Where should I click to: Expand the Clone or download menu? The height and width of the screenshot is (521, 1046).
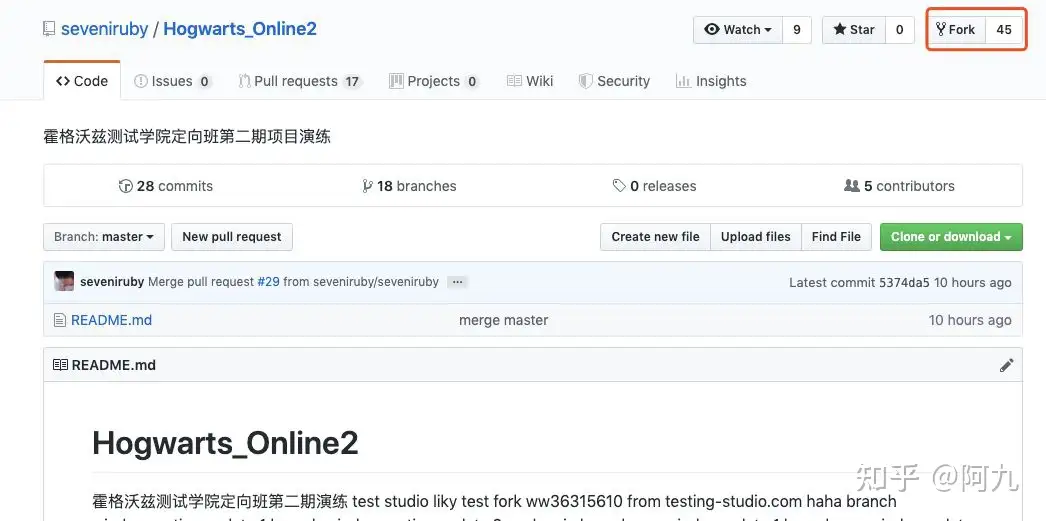(x=951, y=237)
